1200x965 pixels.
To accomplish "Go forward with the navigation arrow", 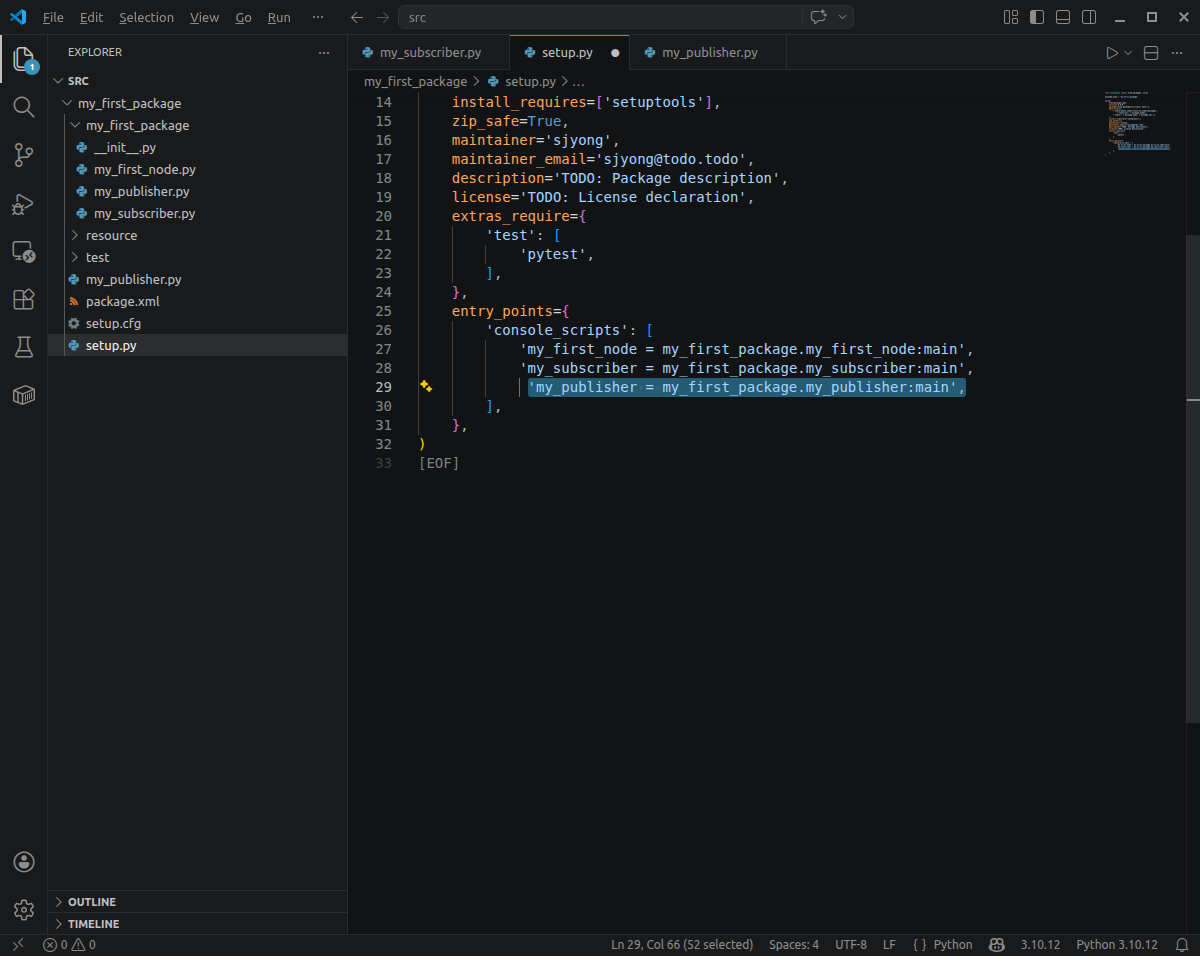I will (x=383, y=17).
